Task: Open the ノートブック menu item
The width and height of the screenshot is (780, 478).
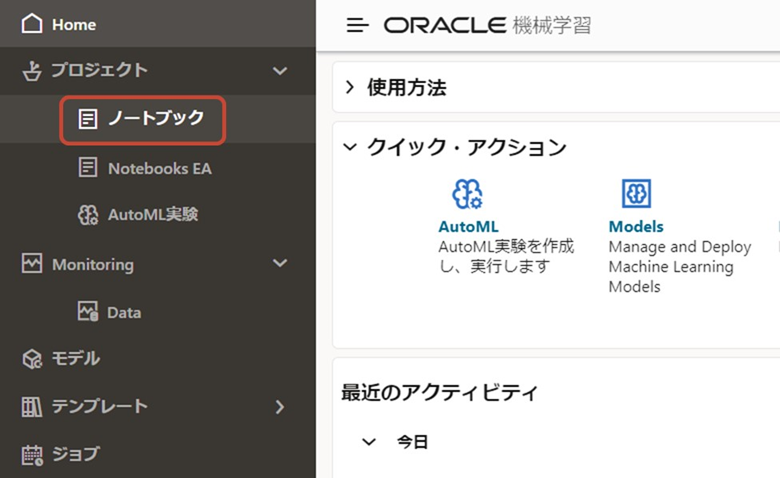Action: pos(143,120)
